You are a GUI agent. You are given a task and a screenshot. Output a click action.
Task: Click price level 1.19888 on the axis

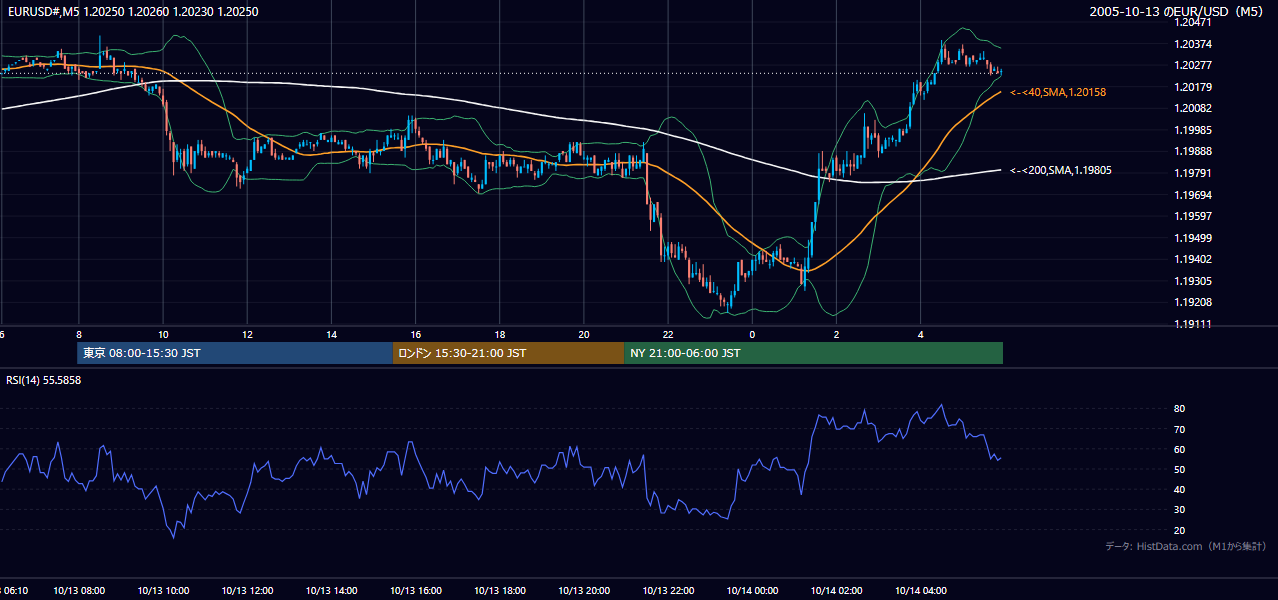point(1193,151)
